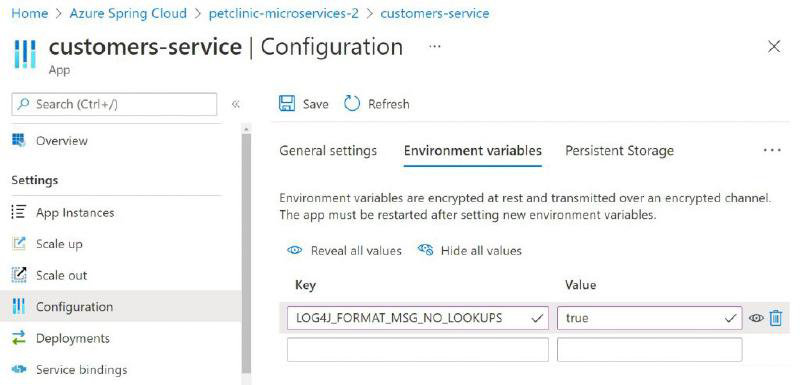
Task: Delete the LOG4J_FORMAT_MSG_NO_LOOKUPS variable with the trash icon
Action: point(776,318)
